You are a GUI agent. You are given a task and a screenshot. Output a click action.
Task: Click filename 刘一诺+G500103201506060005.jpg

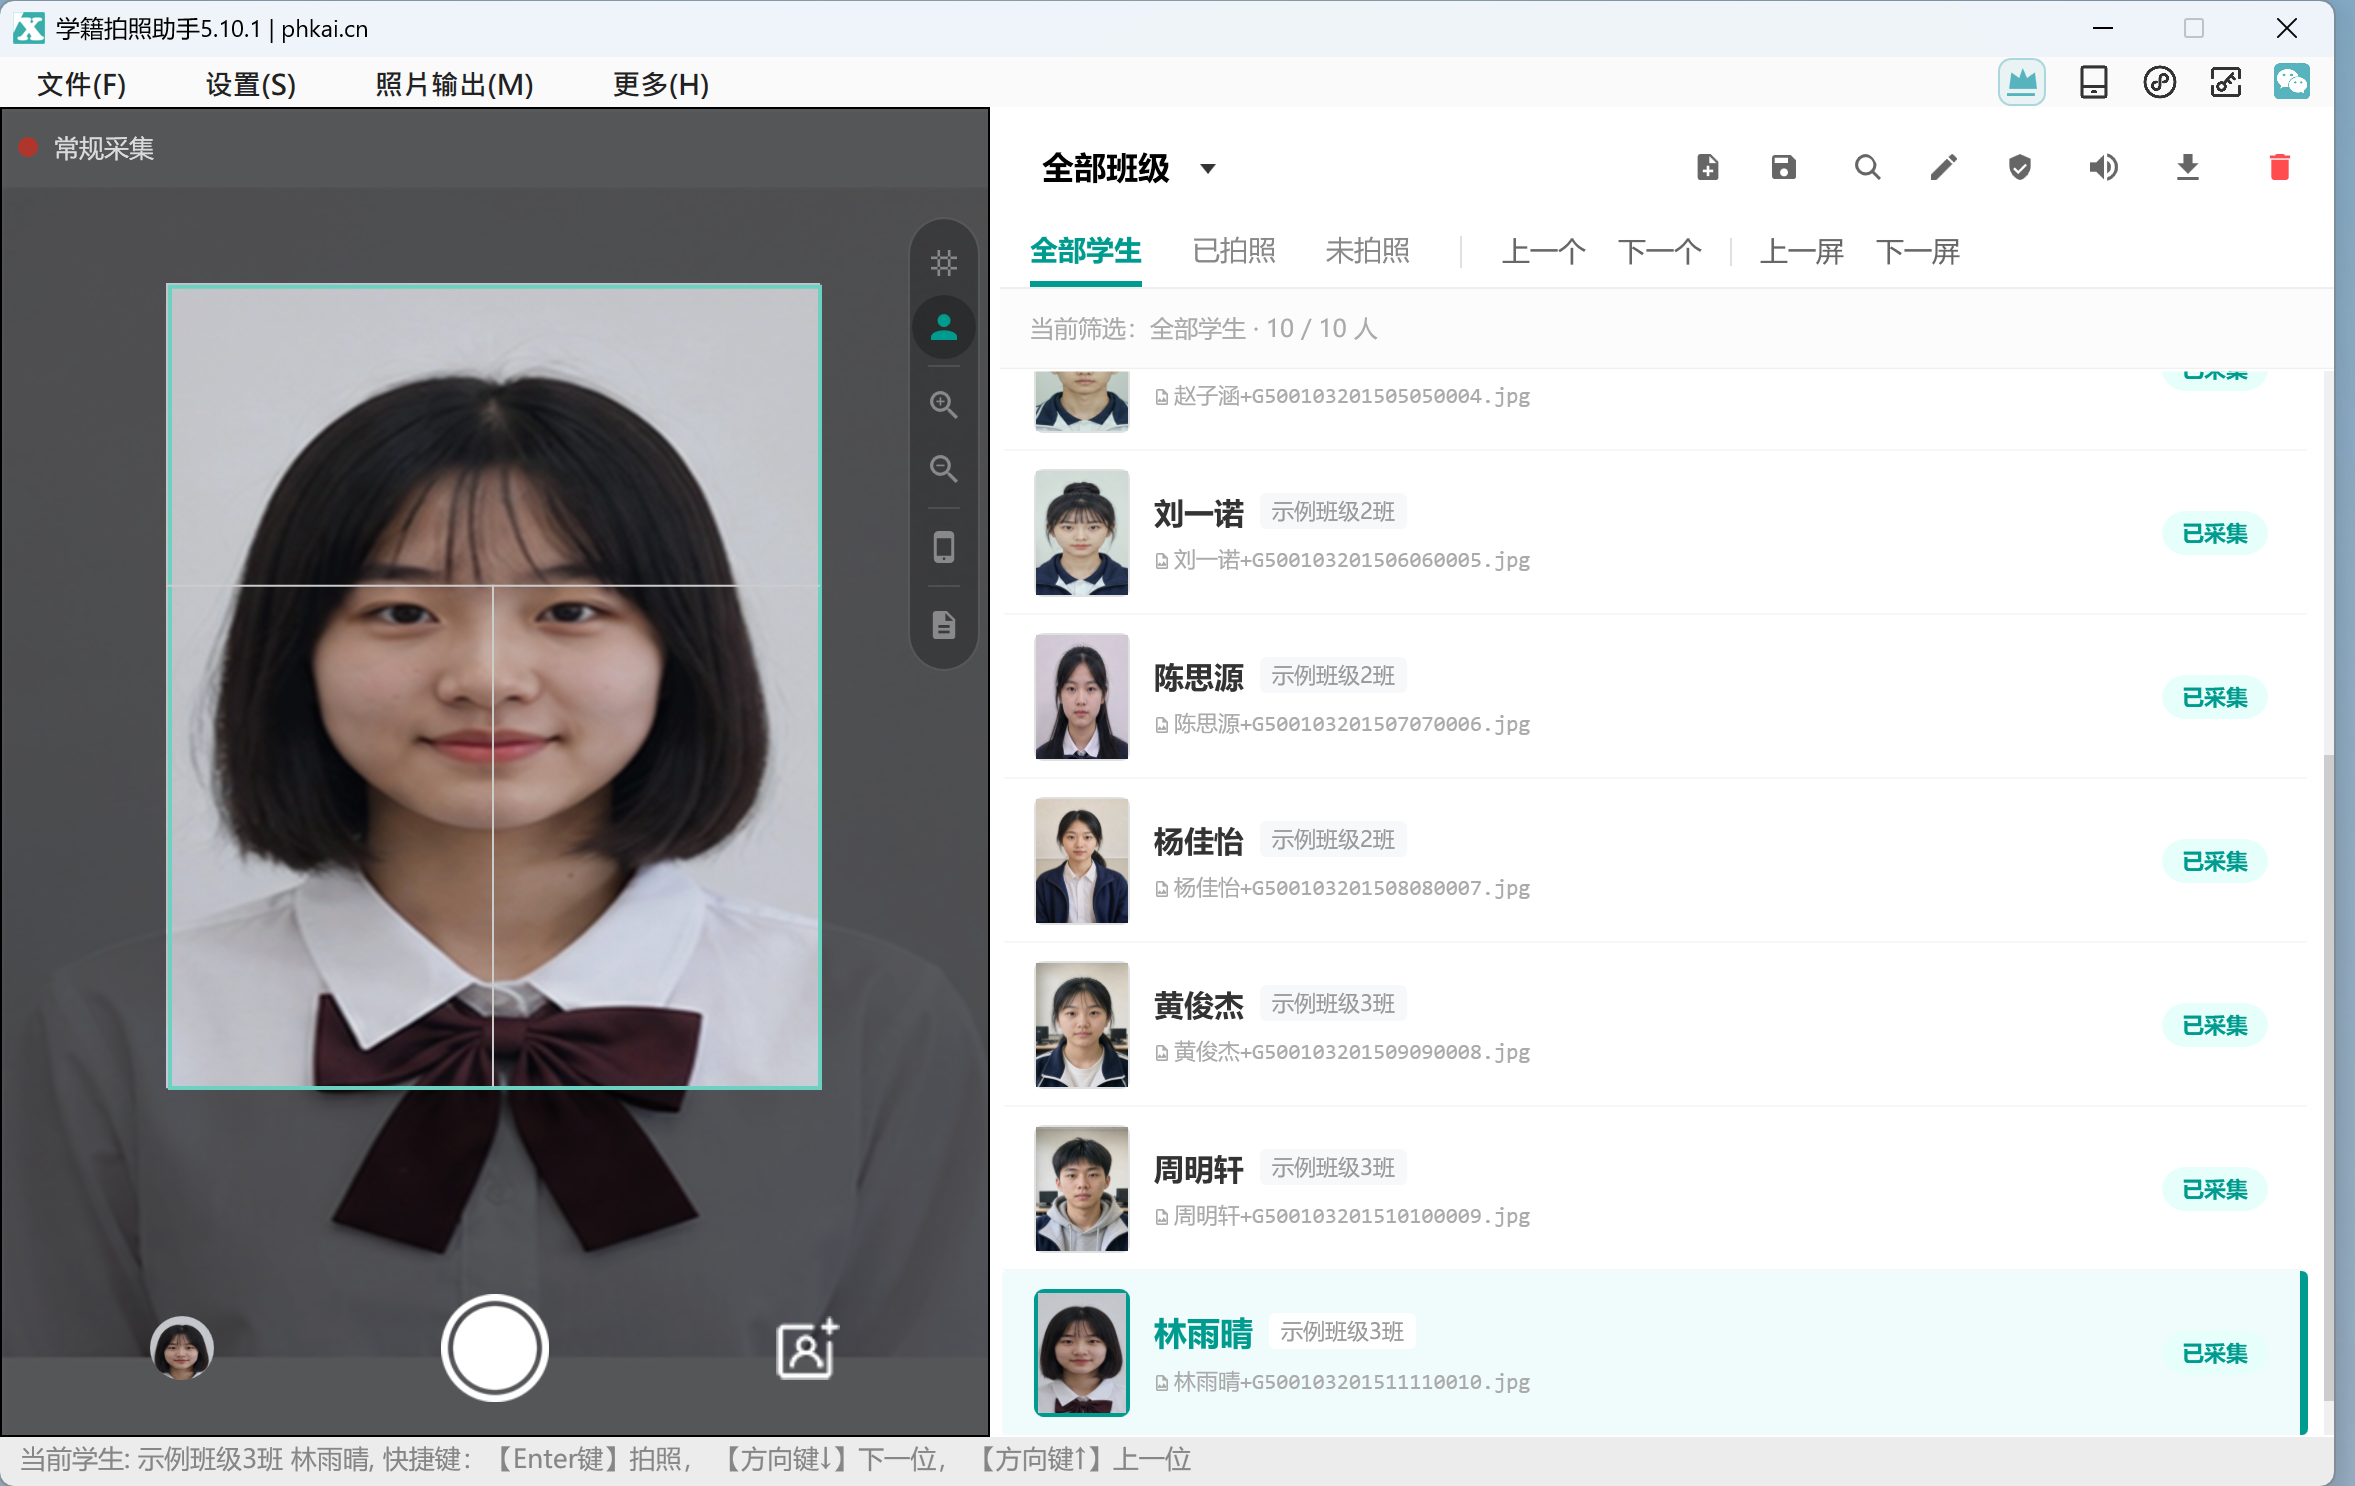(x=1351, y=560)
